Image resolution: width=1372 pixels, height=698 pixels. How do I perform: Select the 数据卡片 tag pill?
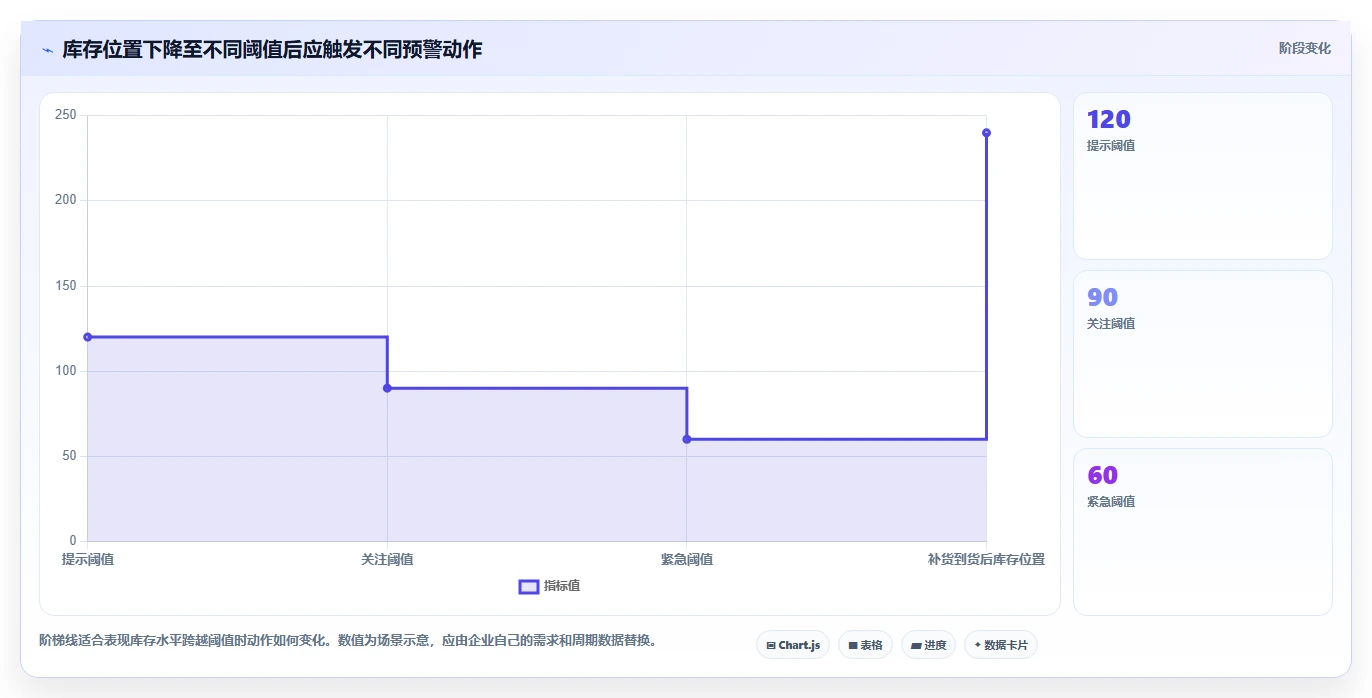[x=1000, y=645]
